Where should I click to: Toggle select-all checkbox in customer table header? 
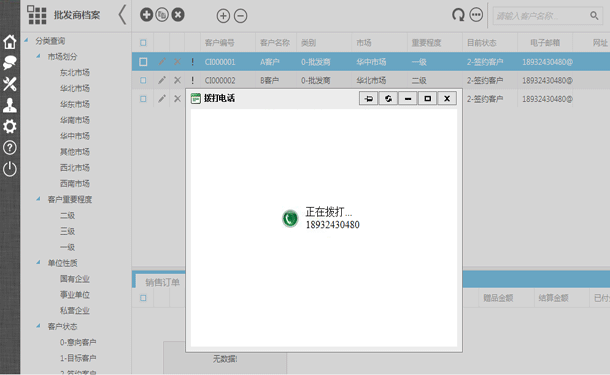pyautogui.click(x=143, y=43)
